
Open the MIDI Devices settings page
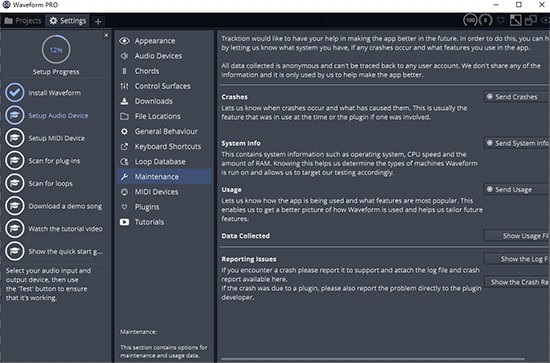[x=164, y=192]
